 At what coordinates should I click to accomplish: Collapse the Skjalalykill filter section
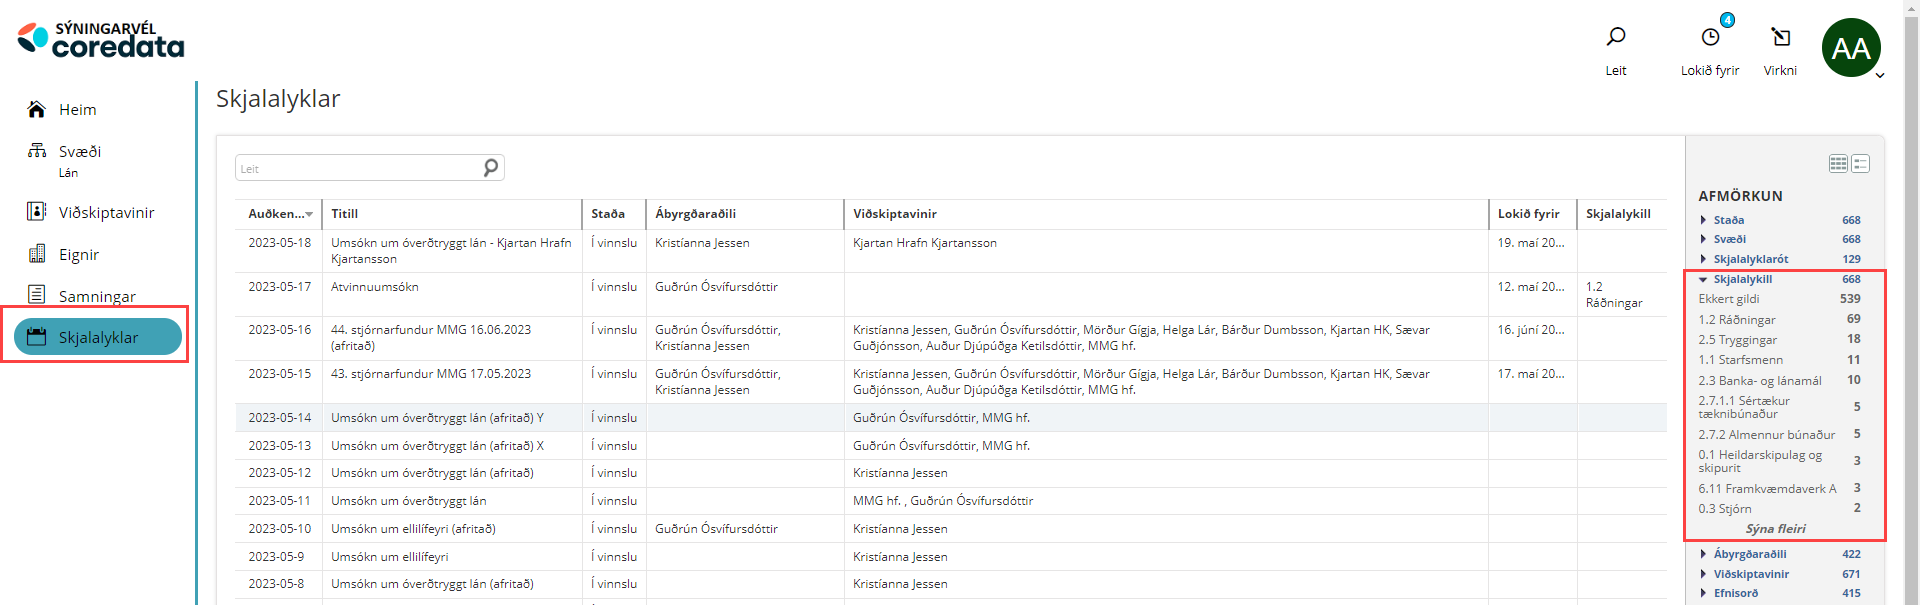pos(1742,280)
